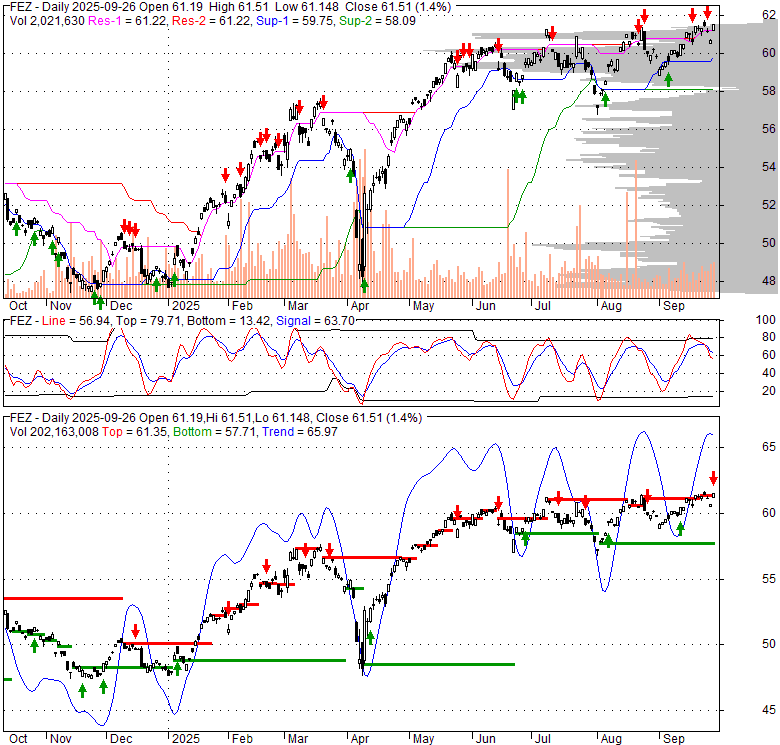Screen dimensions: 780x745
Task: Select the top chart title with Open 61.19
Action: [x=230, y=7]
